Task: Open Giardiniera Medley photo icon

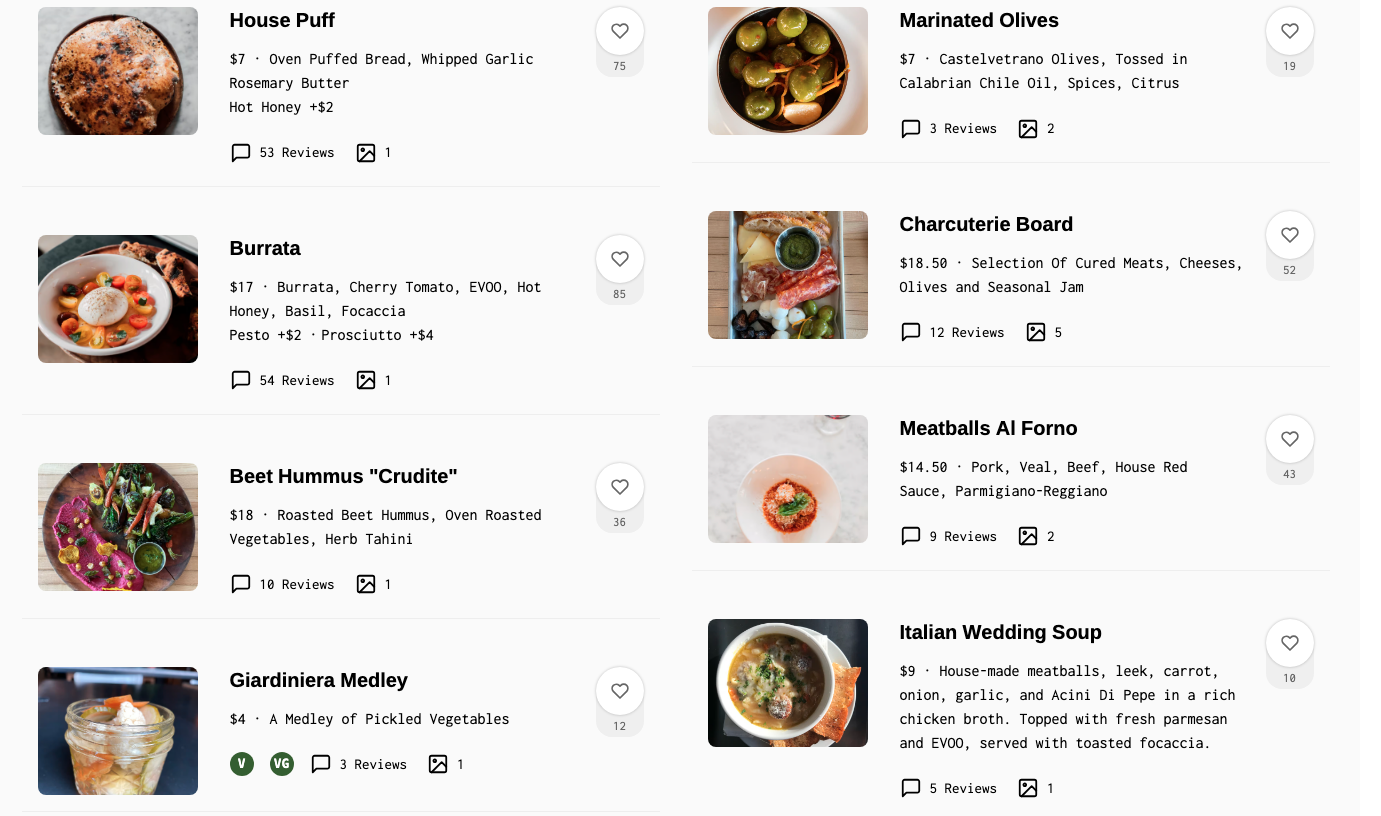Action: [438, 765]
